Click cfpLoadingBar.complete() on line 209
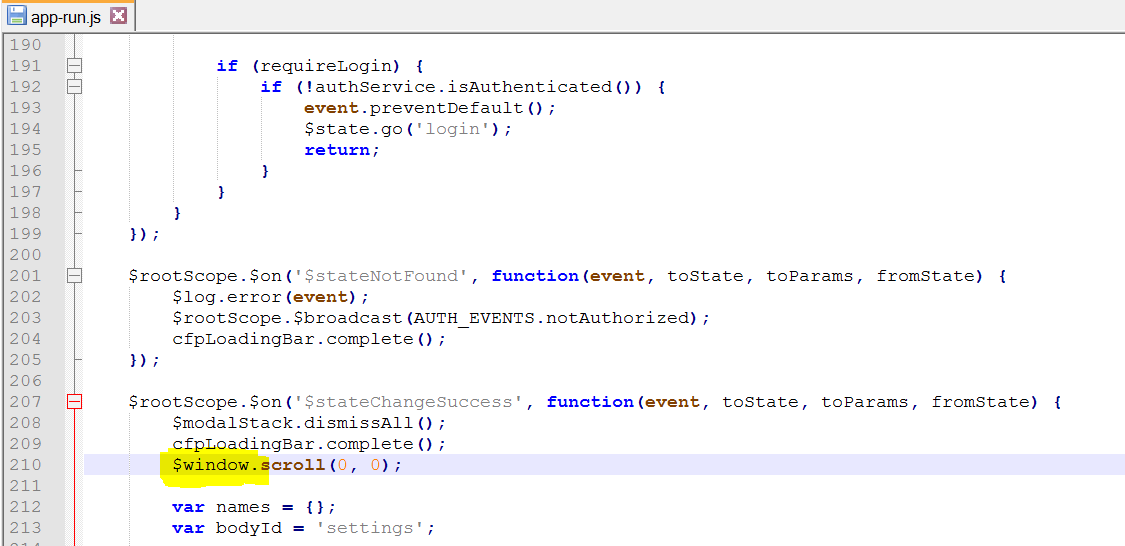1125x546 pixels. pyautogui.click(x=309, y=443)
